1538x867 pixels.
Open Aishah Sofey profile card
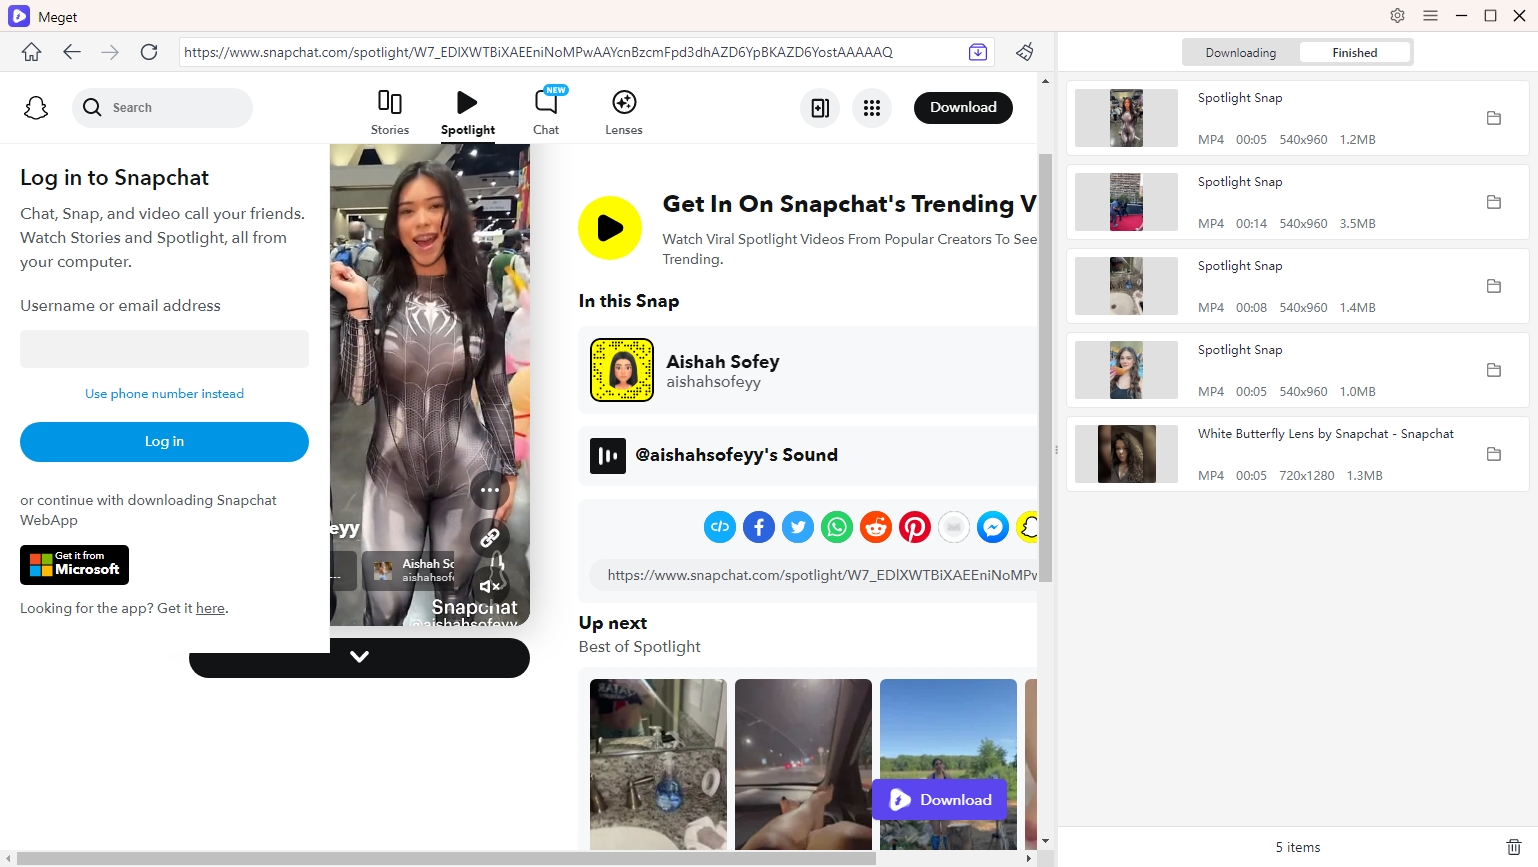click(x=808, y=370)
